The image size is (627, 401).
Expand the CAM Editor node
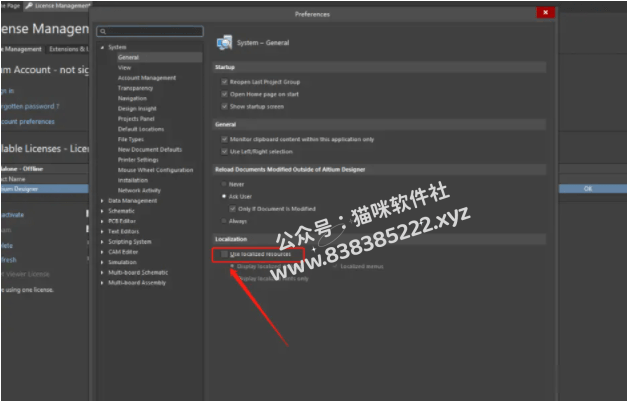[102, 252]
